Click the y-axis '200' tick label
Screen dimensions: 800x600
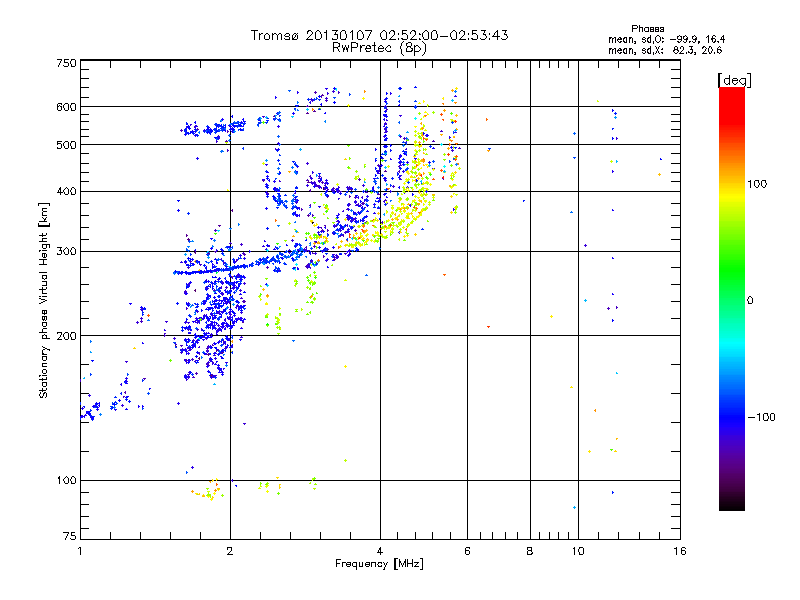(66, 336)
